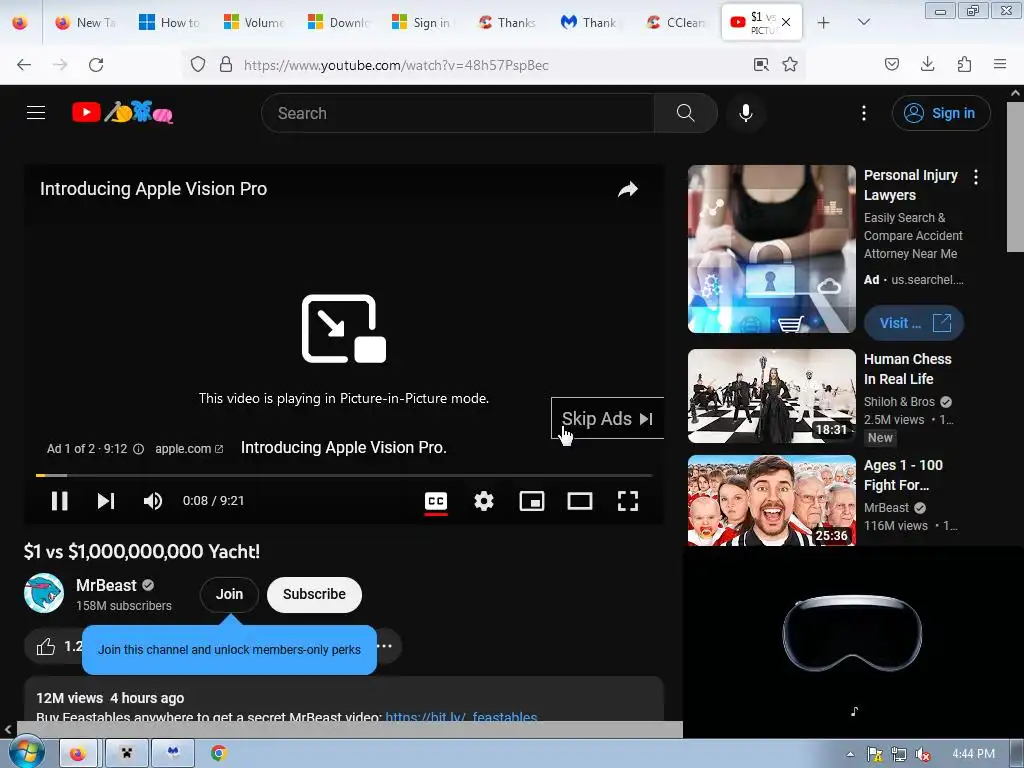
Task: Close the active YouTube tab
Action: point(786,22)
